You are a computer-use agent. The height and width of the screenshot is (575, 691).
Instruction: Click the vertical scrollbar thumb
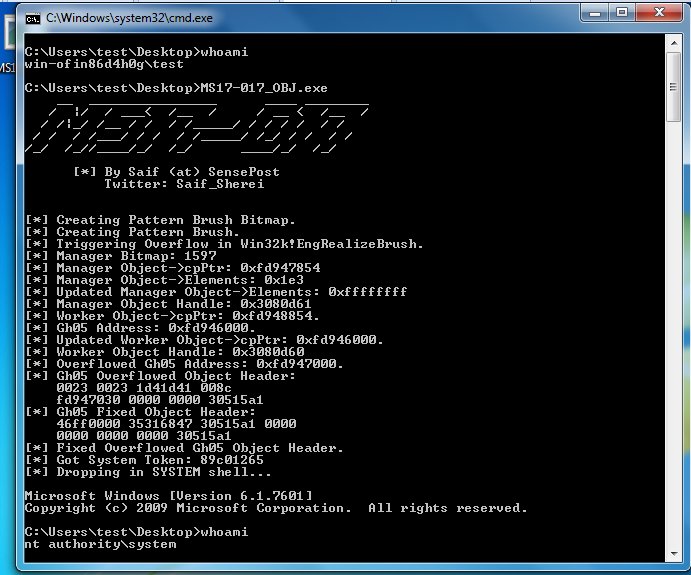[674, 87]
